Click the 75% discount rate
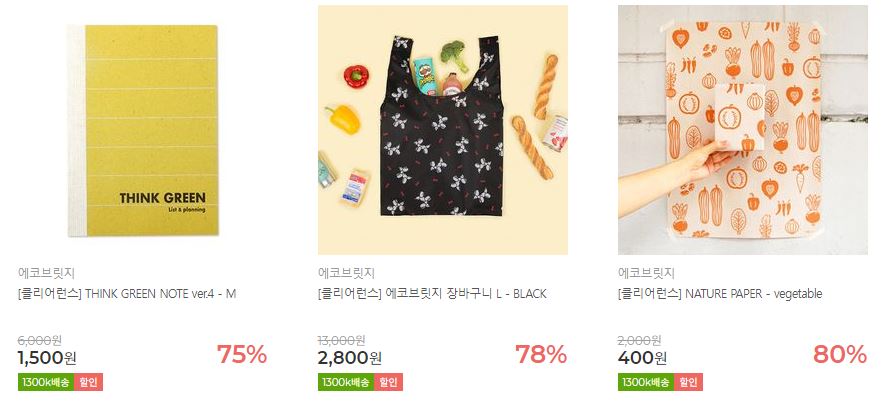The image size is (894, 412). click(x=242, y=354)
